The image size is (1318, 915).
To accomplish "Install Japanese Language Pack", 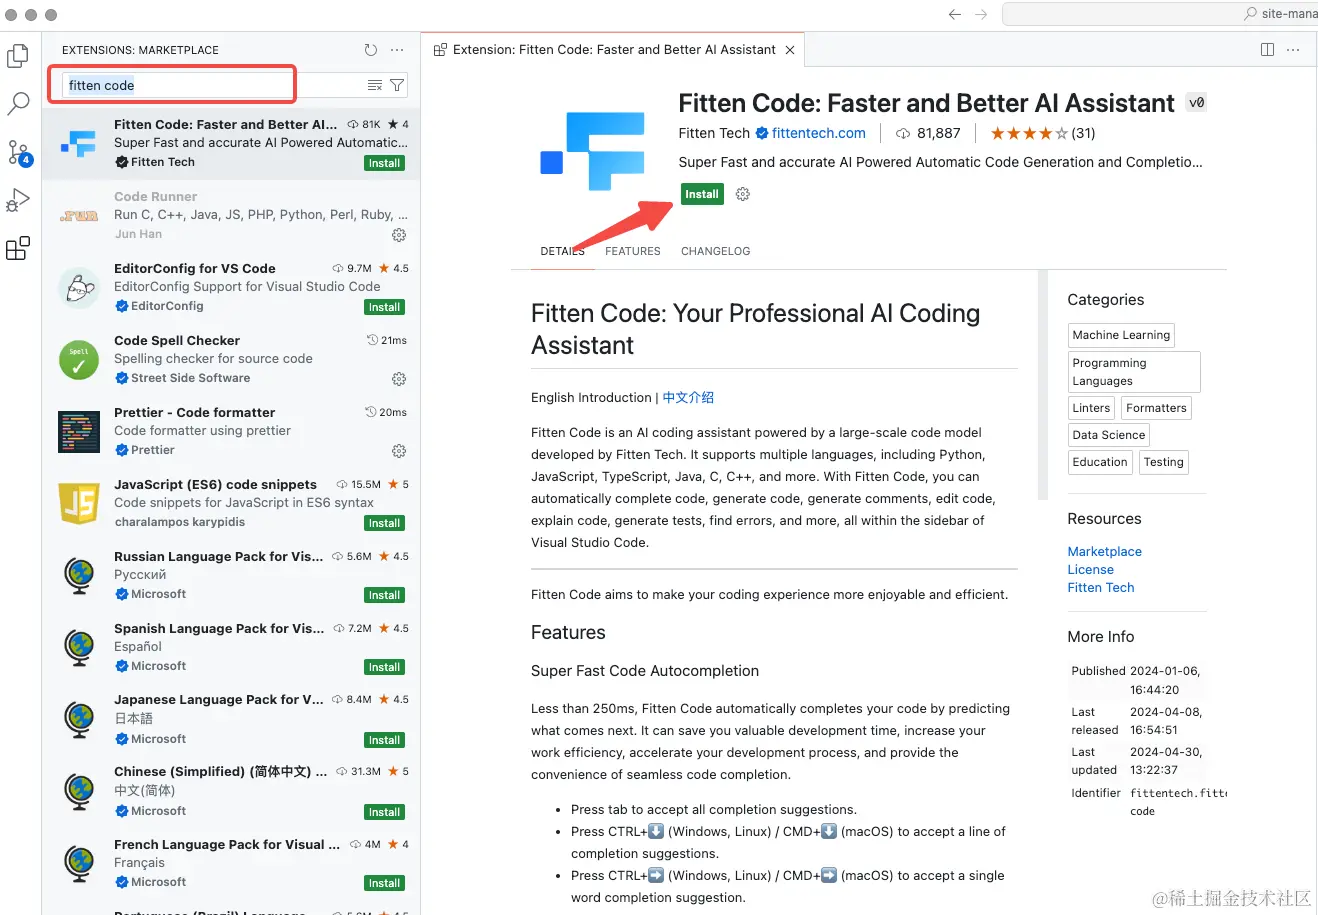I will pyautogui.click(x=384, y=740).
